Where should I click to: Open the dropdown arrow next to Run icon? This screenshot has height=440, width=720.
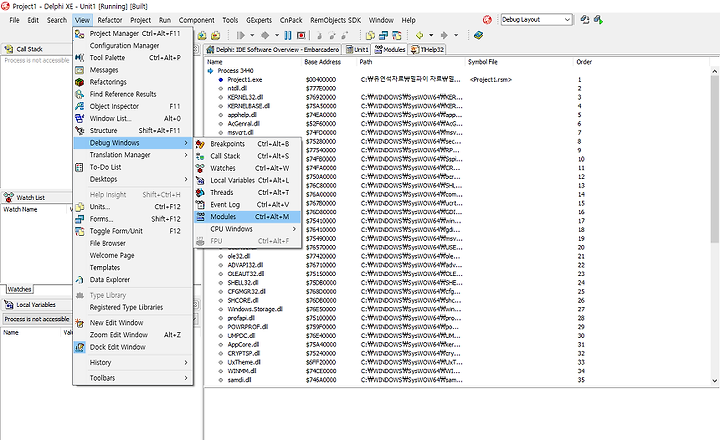(252, 35)
